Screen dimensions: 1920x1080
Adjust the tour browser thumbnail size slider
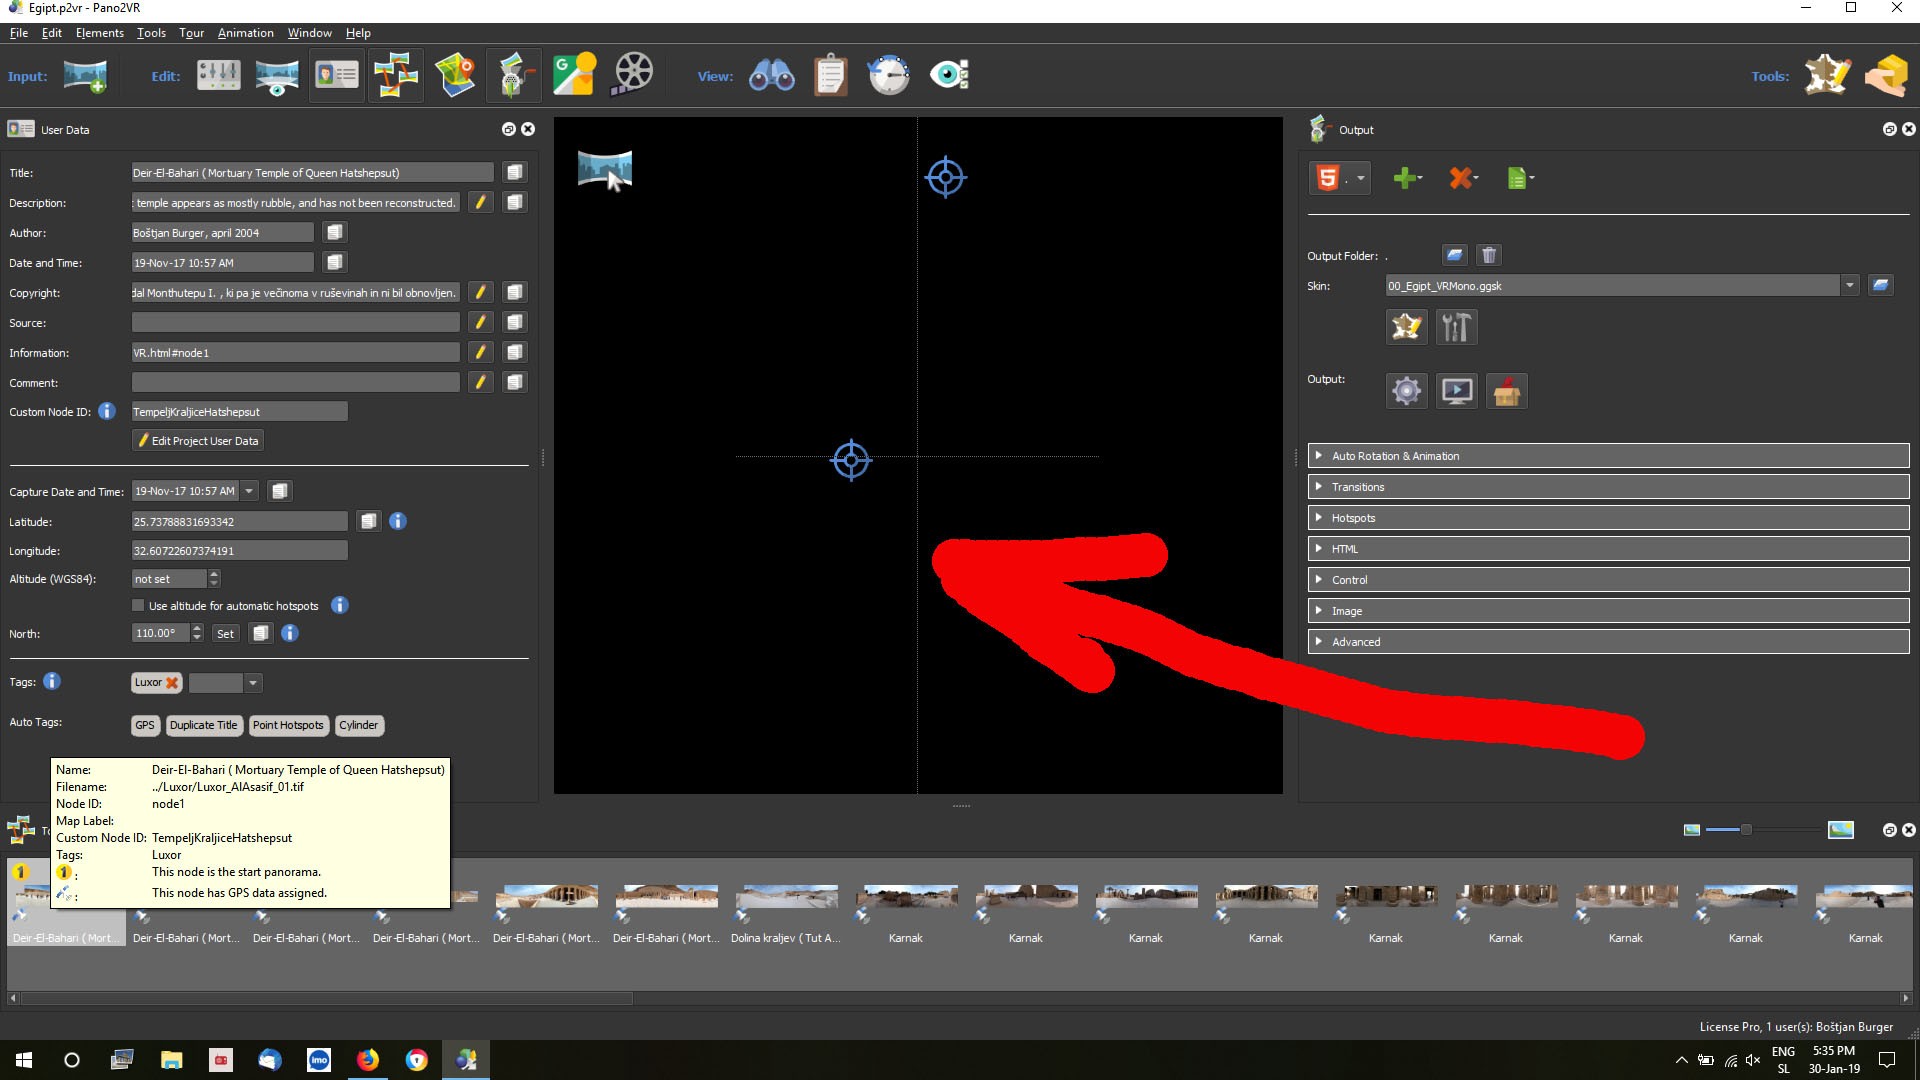(x=1746, y=830)
